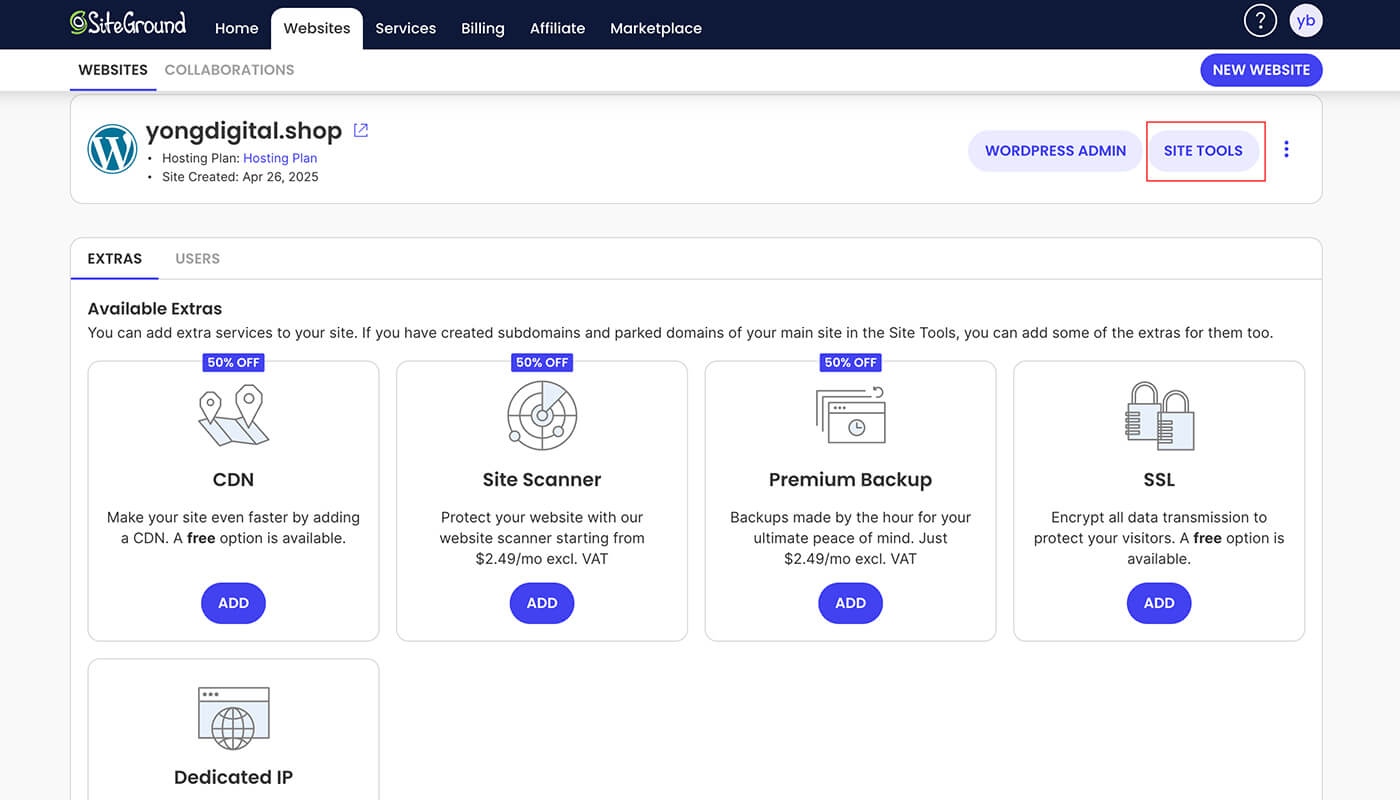1400x800 pixels.
Task: Click the Site Scanner card title
Action: click(542, 480)
